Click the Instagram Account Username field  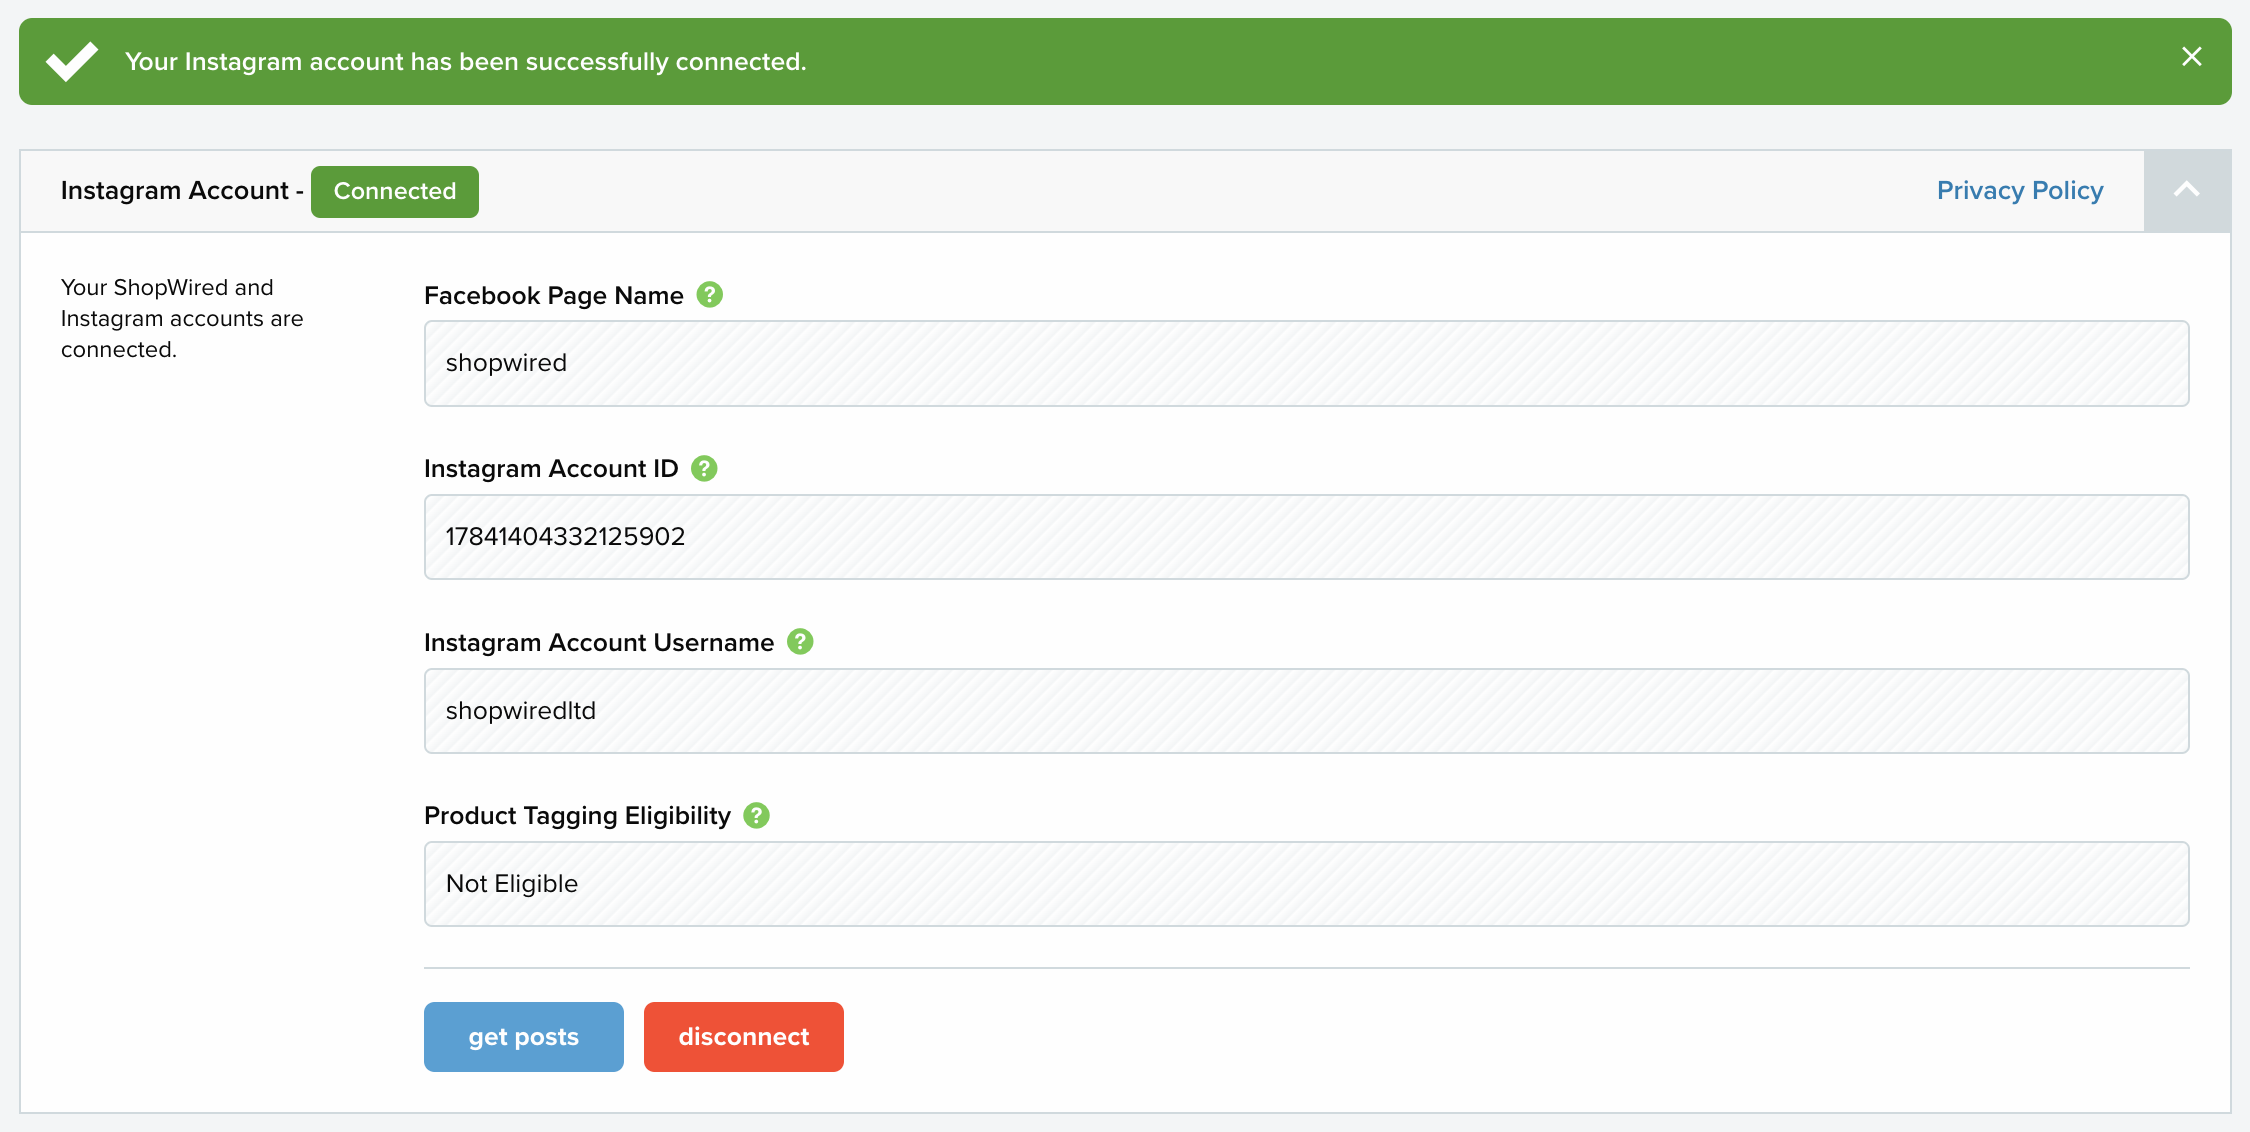pos(1307,711)
